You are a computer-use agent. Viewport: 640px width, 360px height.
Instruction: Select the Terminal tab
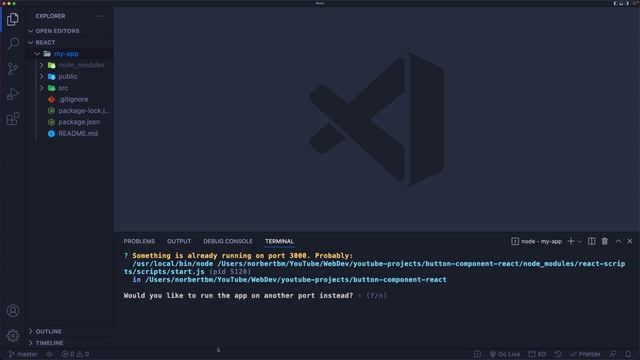pos(279,241)
